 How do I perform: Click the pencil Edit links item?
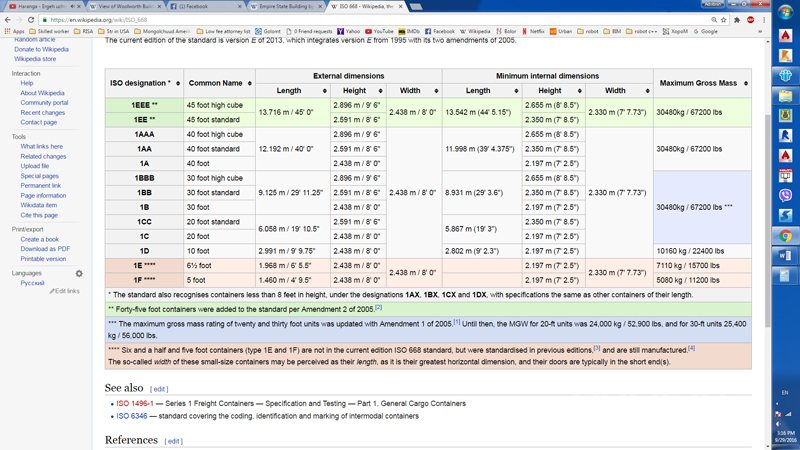(x=66, y=291)
